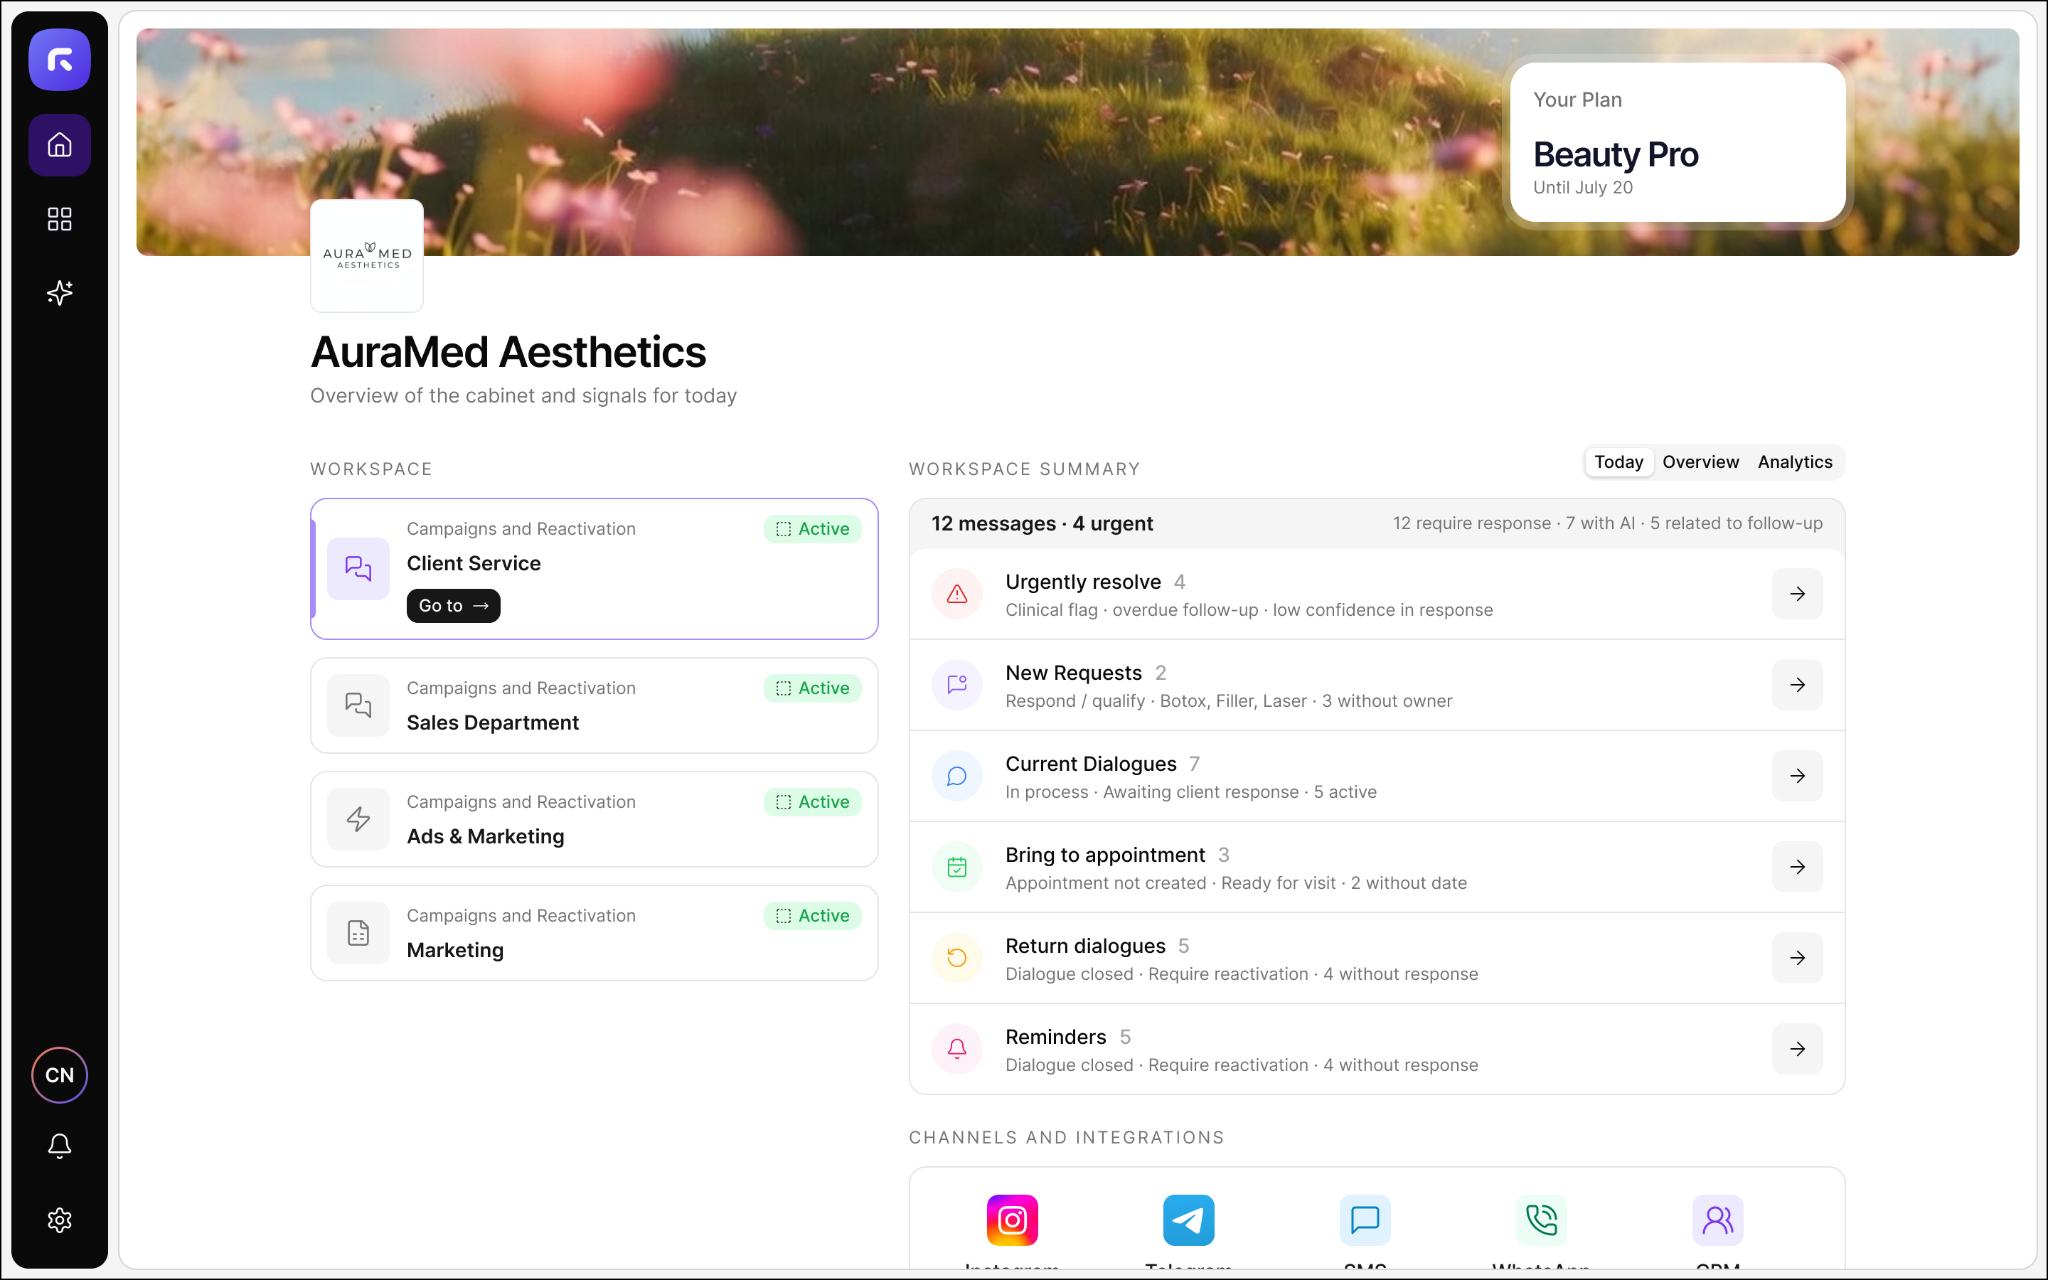Click the Active badge on Ads & Marketing
2048x1280 pixels.
813,802
